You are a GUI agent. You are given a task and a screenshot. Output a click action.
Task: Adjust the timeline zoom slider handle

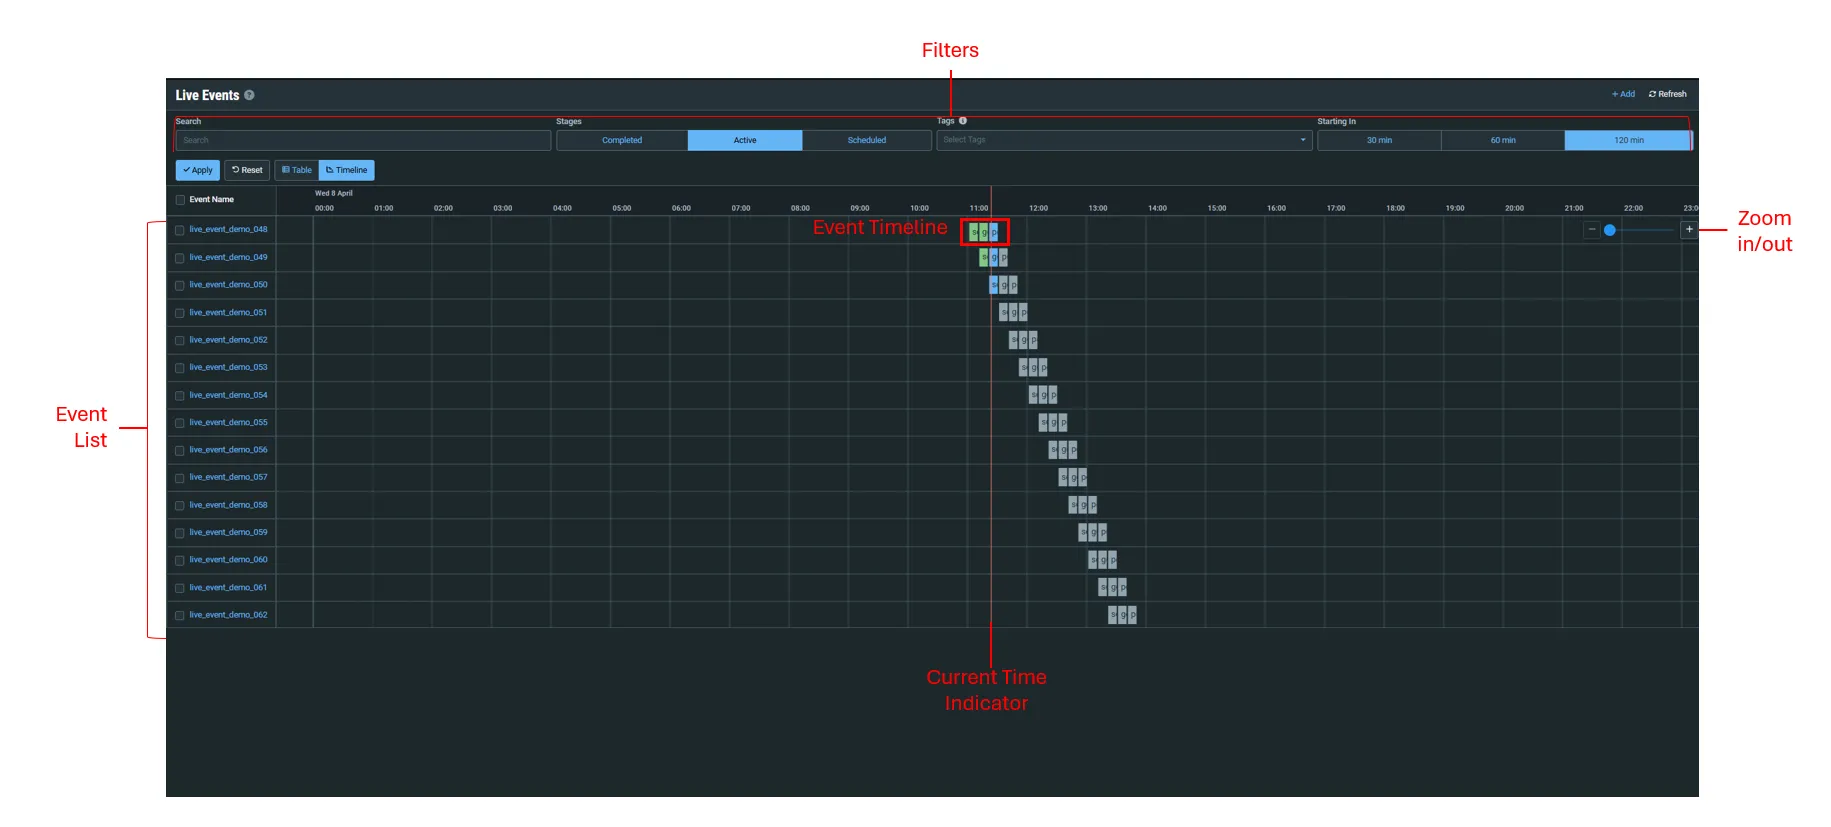click(1610, 230)
